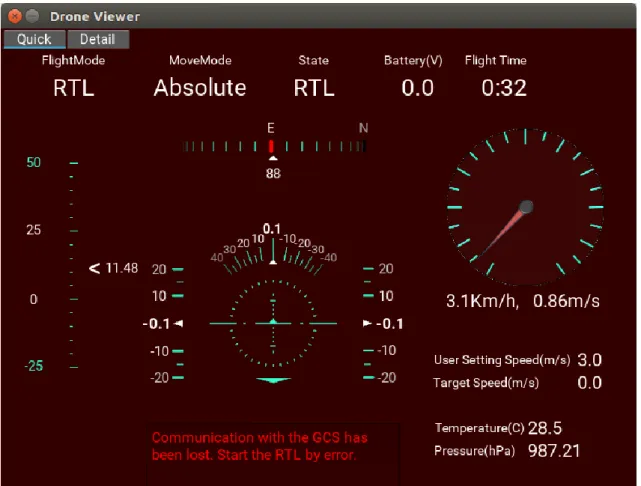The image size is (641, 486).
Task: Click the right pitch pointer at -0.1
Action: pyautogui.click(x=367, y=323)
